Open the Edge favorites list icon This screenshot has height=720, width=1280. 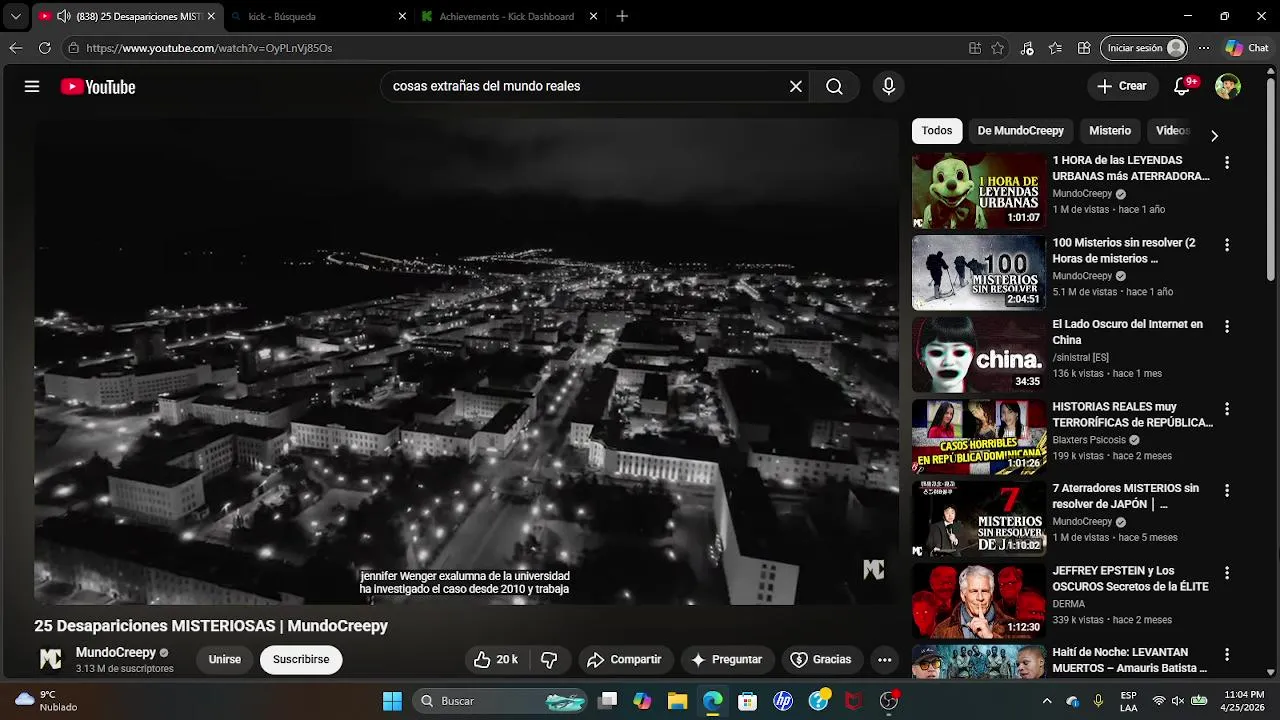1055,47
